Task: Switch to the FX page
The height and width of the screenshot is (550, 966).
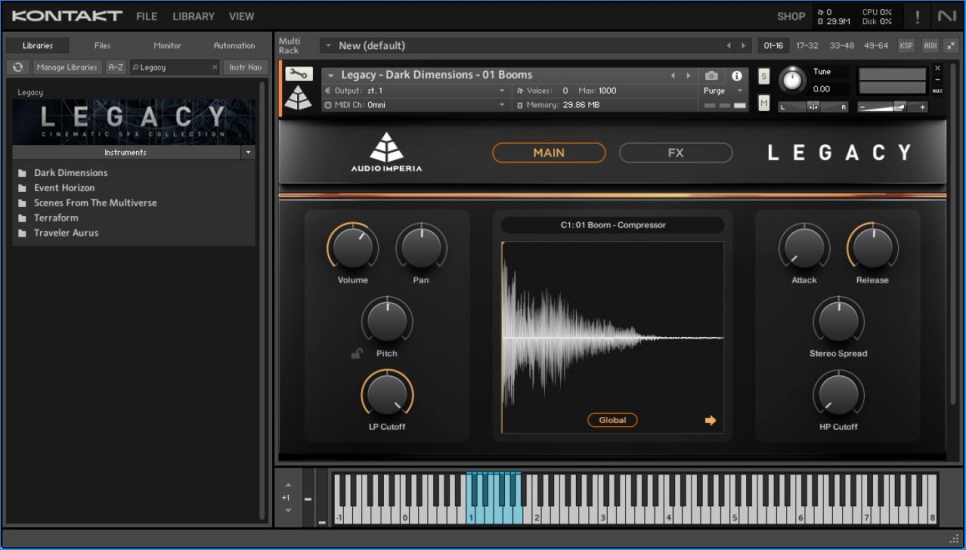Action: [675, 153]
